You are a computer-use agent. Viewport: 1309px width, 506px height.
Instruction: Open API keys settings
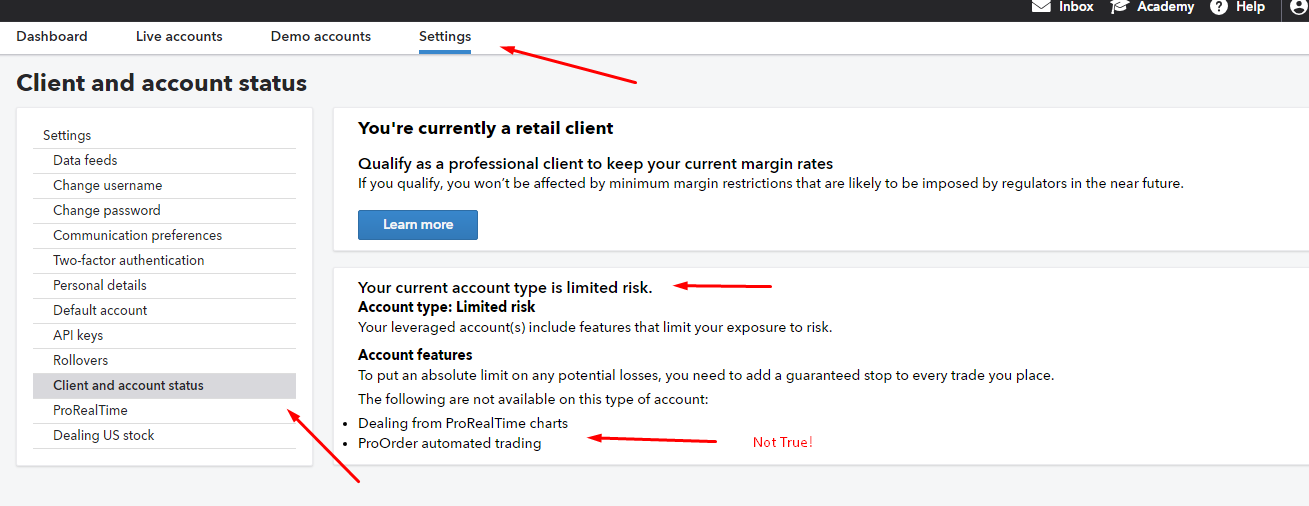click(78, 335)
